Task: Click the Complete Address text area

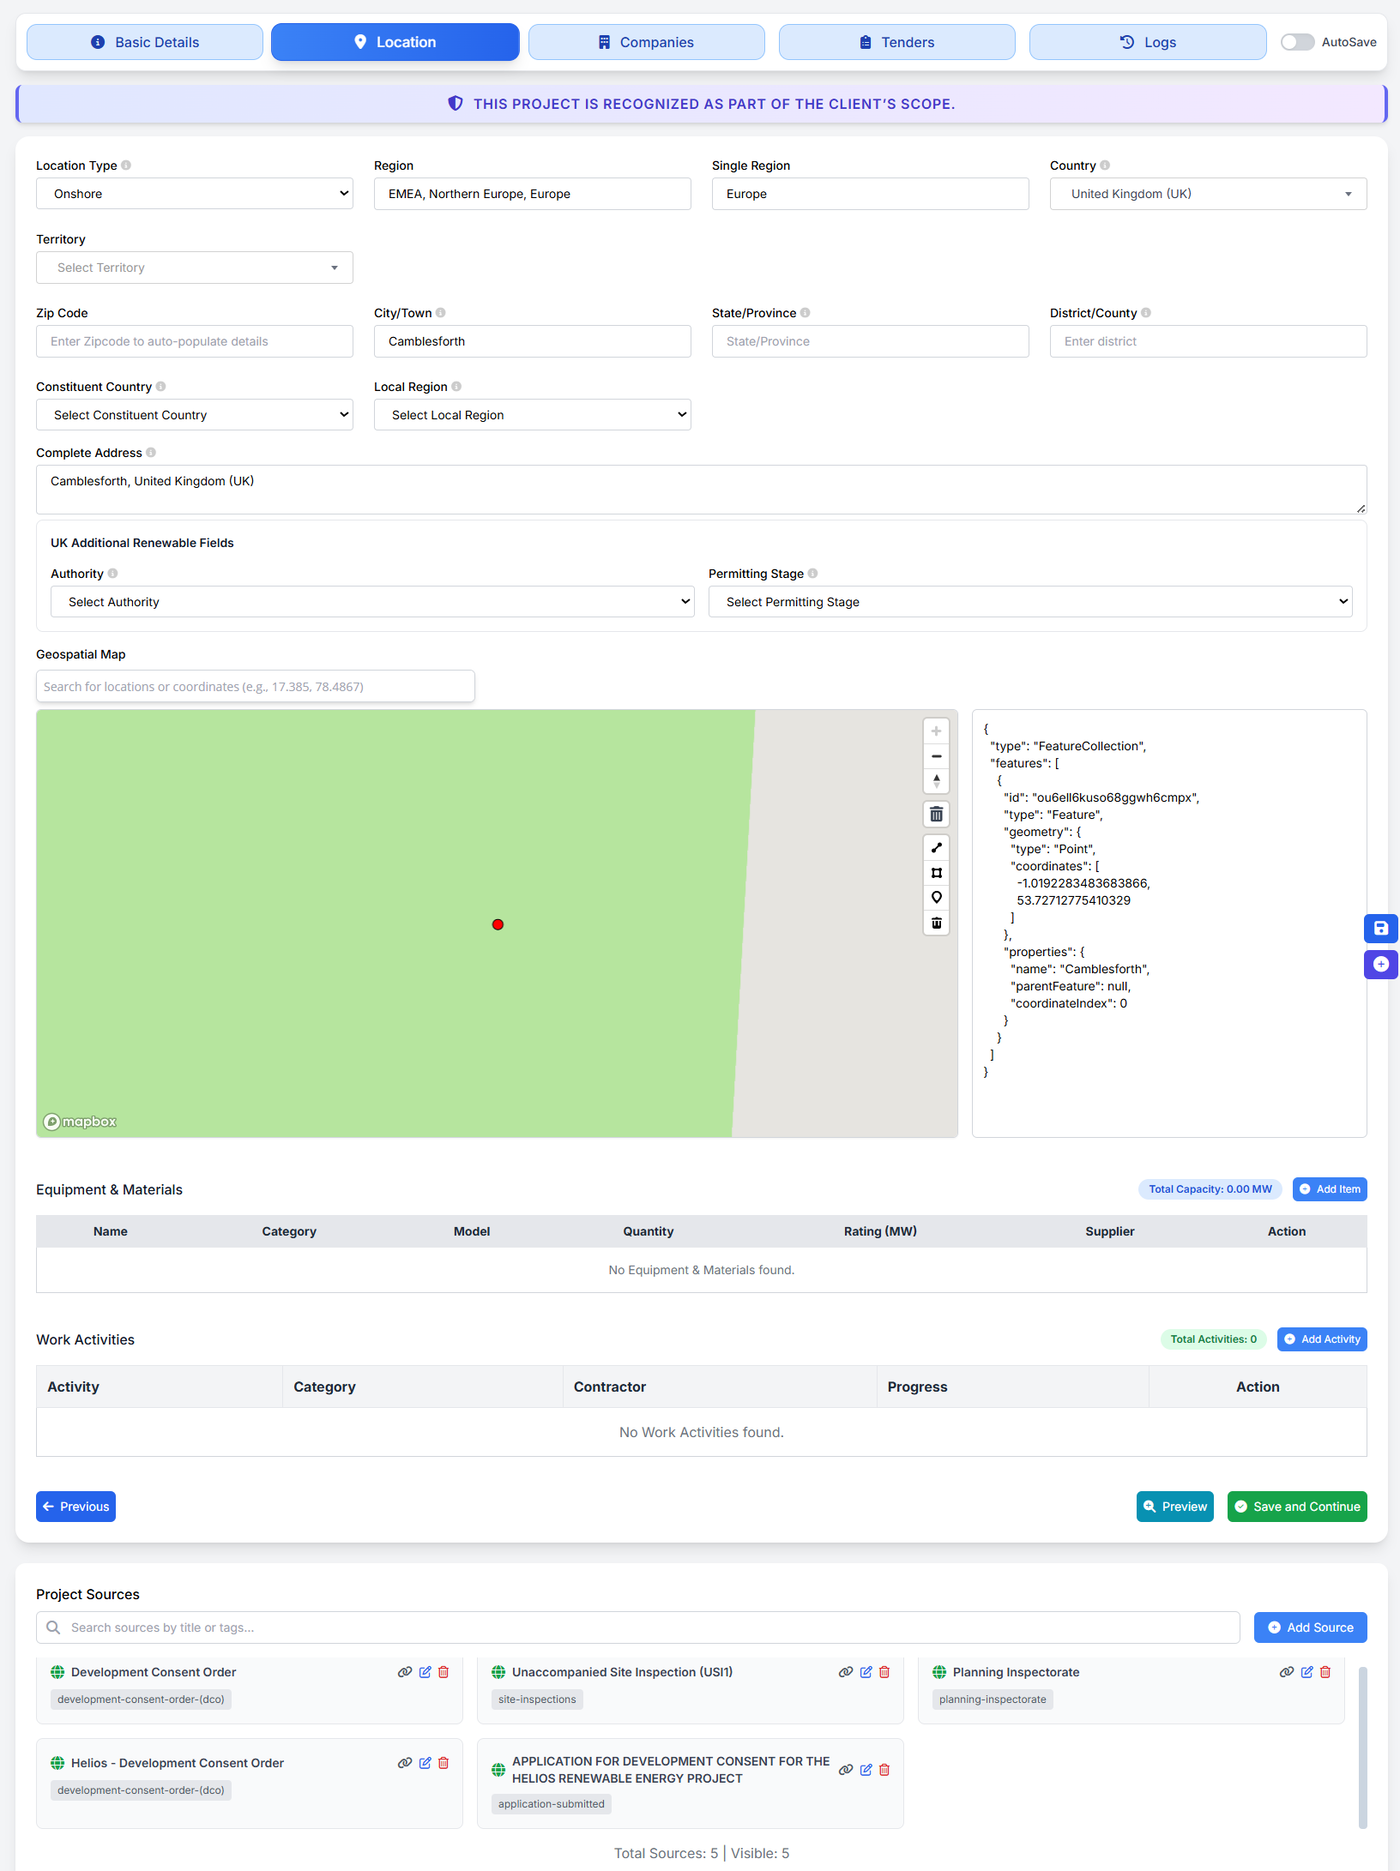Action: click(701, 490)
